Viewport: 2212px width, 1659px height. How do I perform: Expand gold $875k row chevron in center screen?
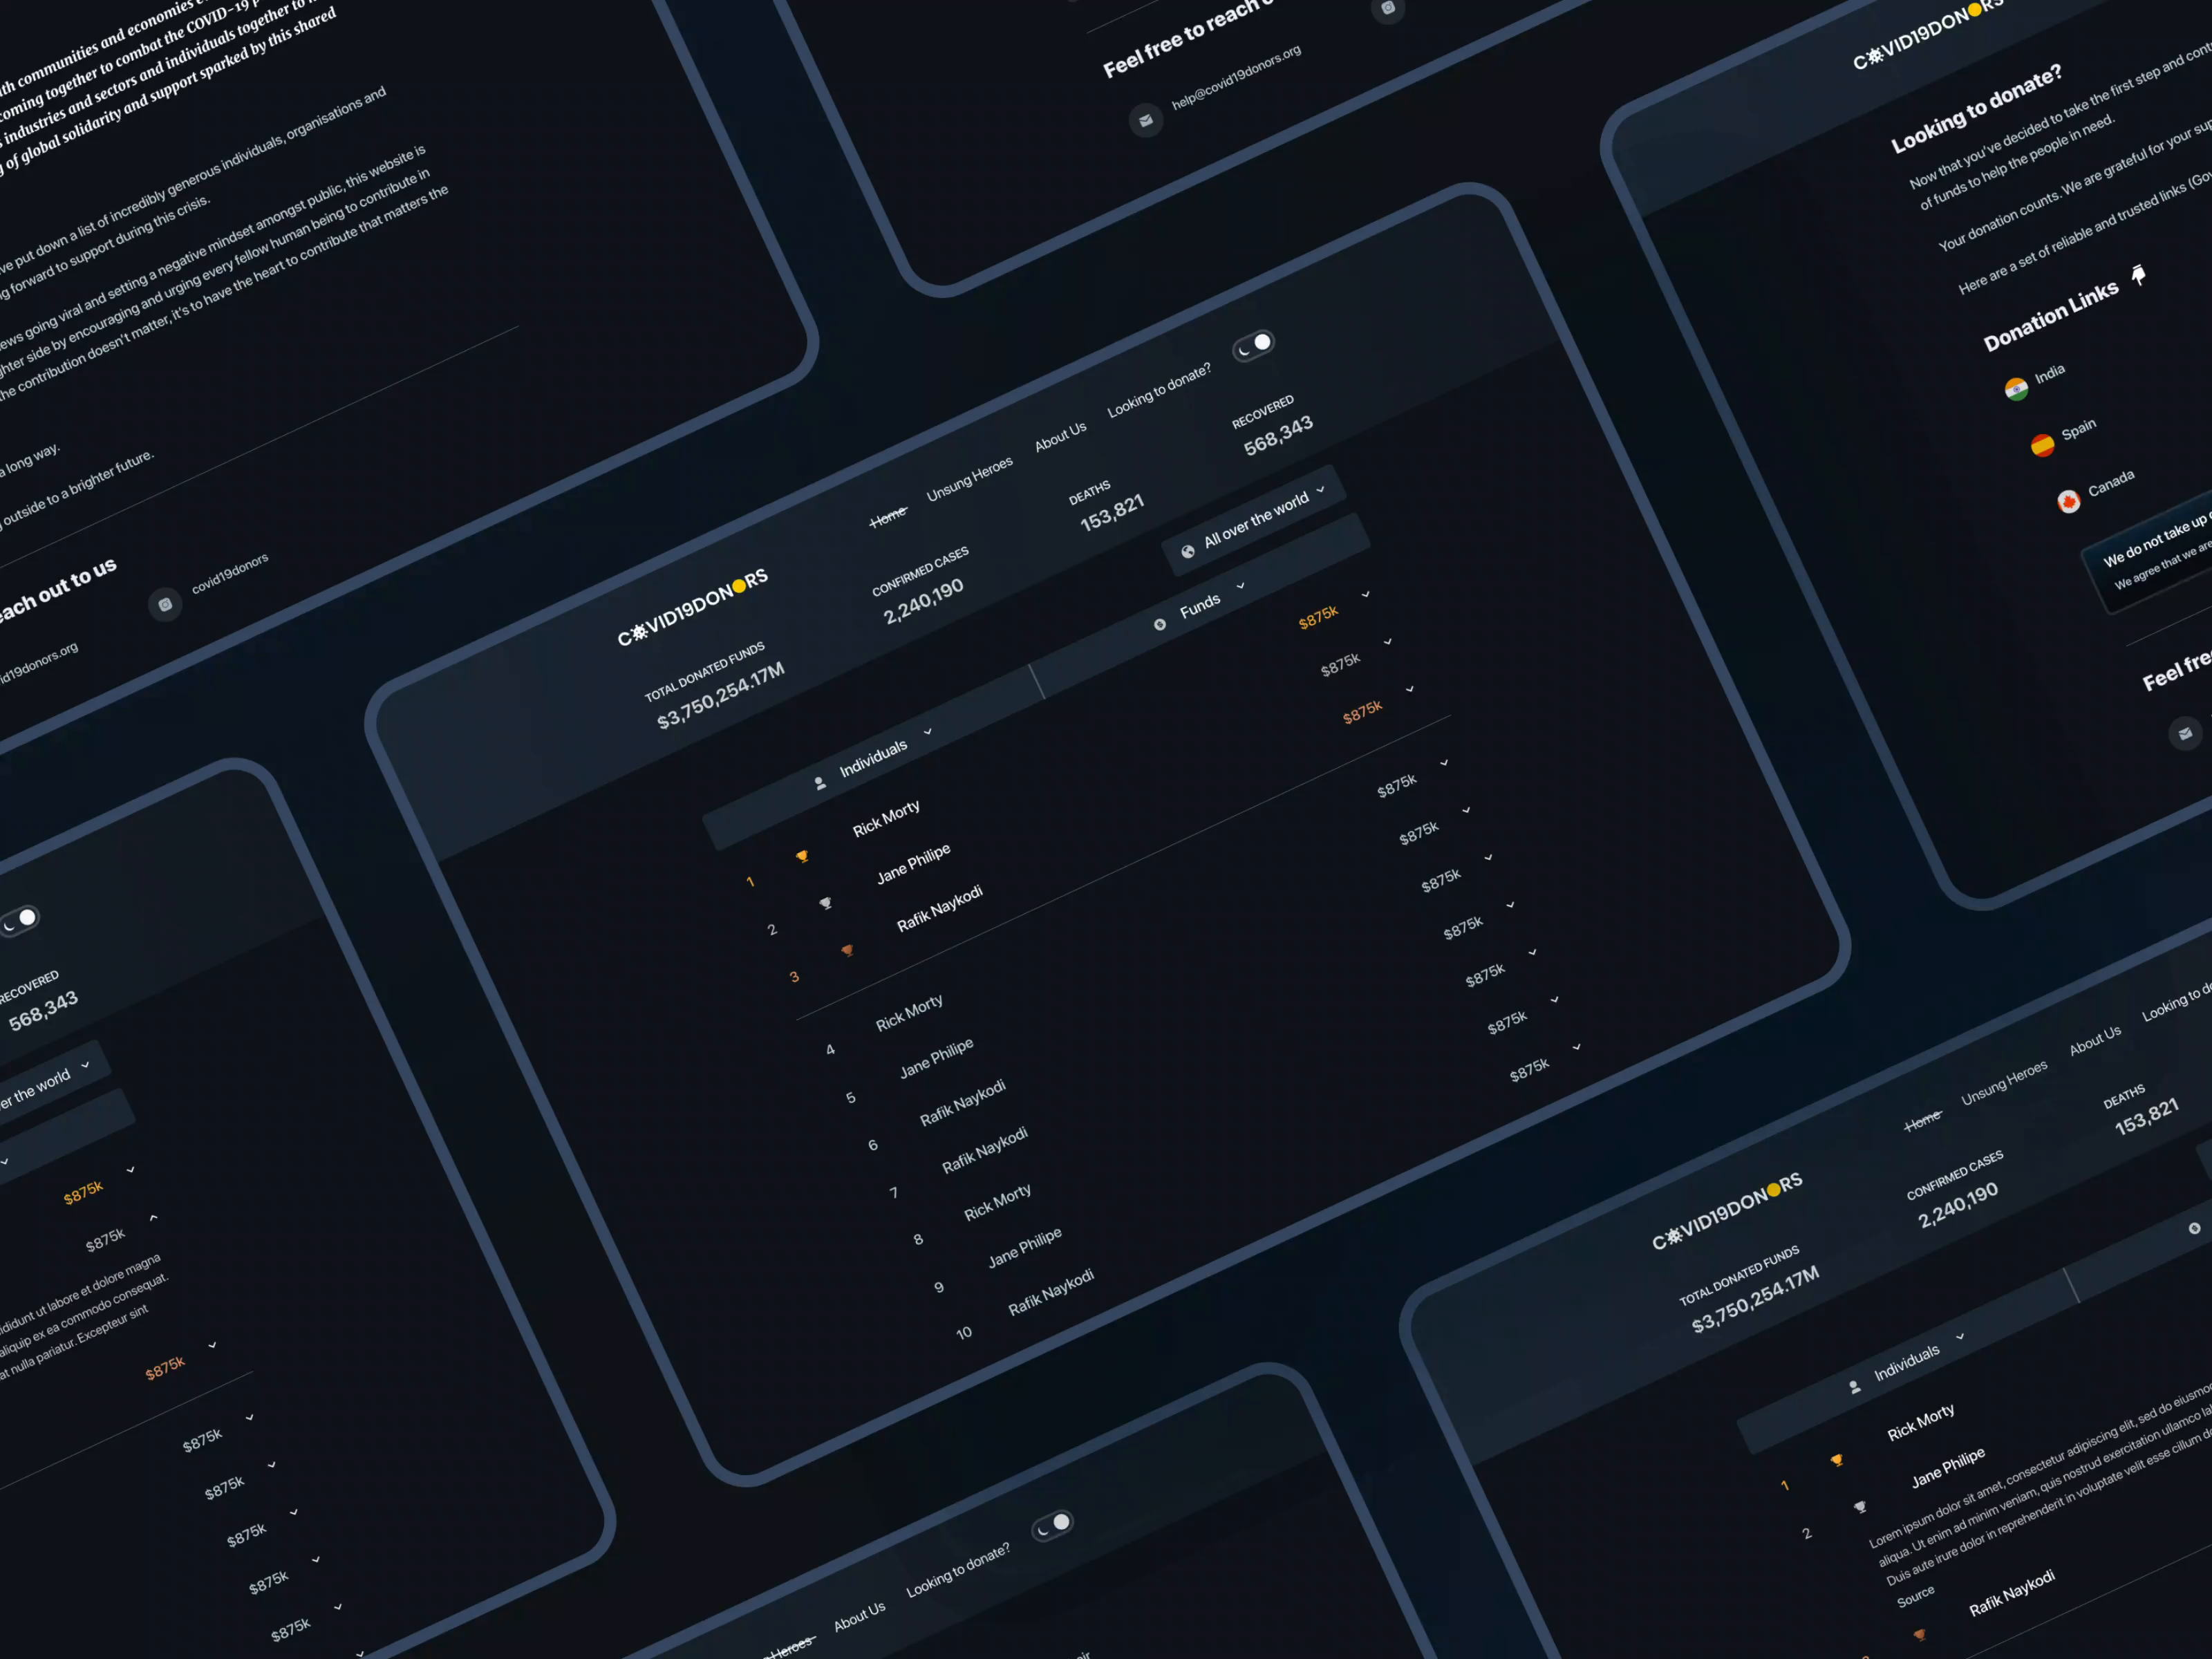point(1366,594)
